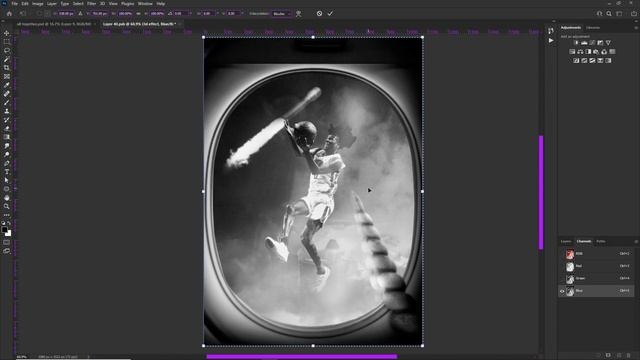The width and height of the screenshot is (640, 360).
Task: Open the search icon at top right
Action: pyautogui.click(x=609, y=13)
